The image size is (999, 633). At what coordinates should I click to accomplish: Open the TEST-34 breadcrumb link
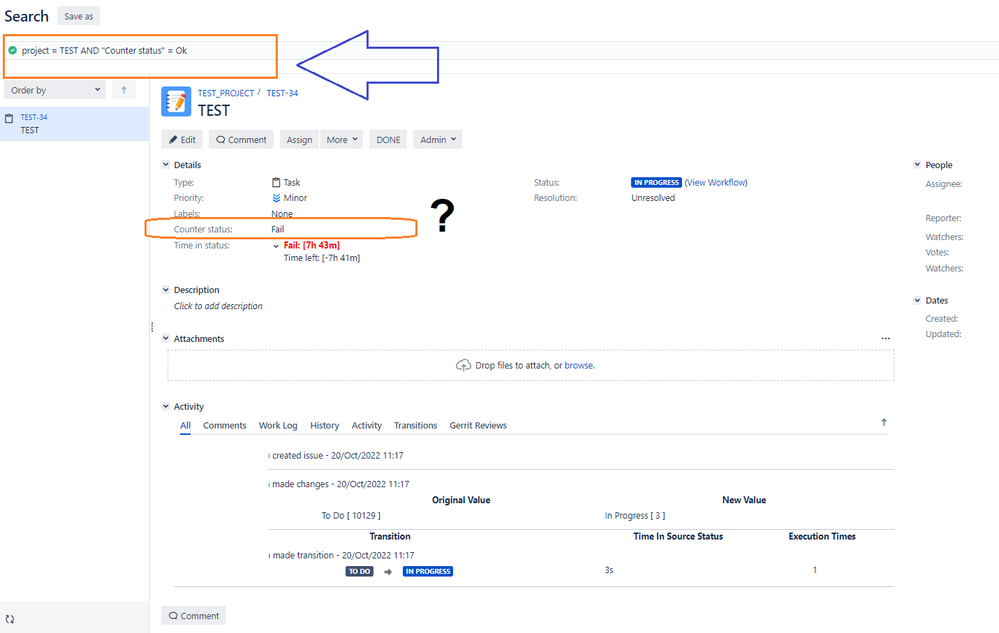point(282,93)
